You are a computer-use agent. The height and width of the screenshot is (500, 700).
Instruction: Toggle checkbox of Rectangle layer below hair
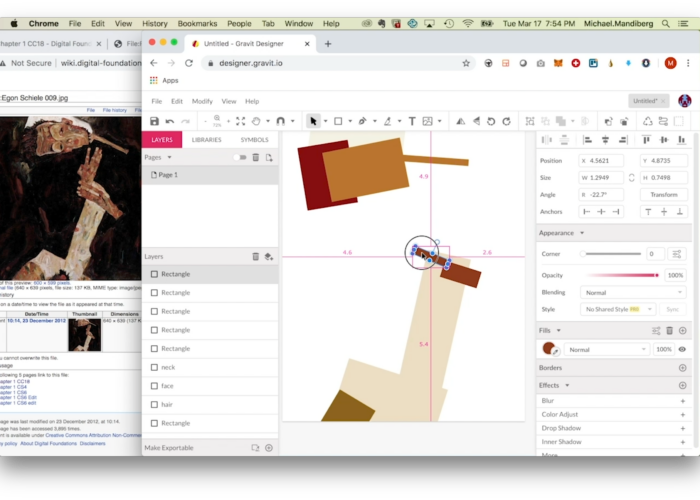[154, 423]
